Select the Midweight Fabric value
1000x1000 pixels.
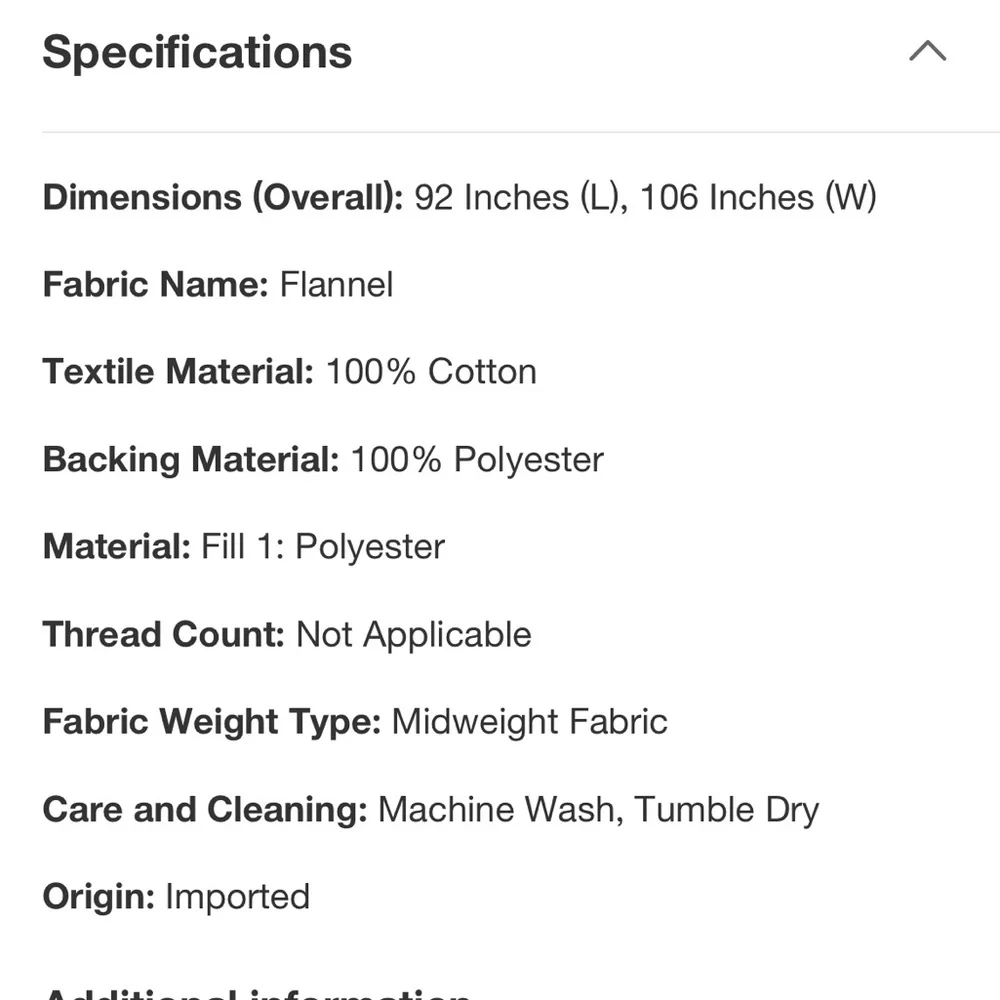[529, 723]
